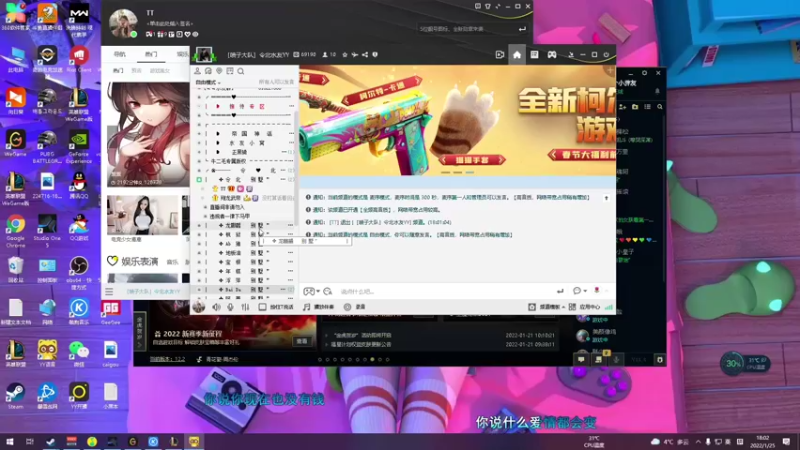This screenshot has width=800, height=450.
Task: Open the notification center icon in taskbar
Action: pos(786,441)
